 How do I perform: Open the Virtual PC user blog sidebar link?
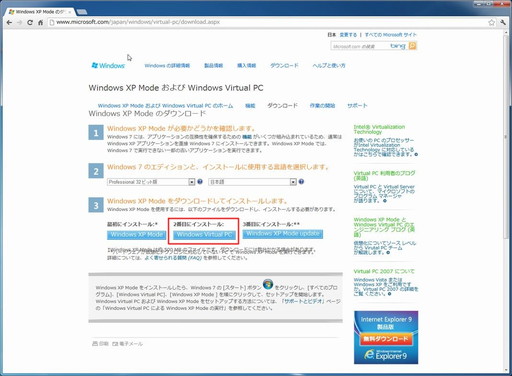(384, 175)
